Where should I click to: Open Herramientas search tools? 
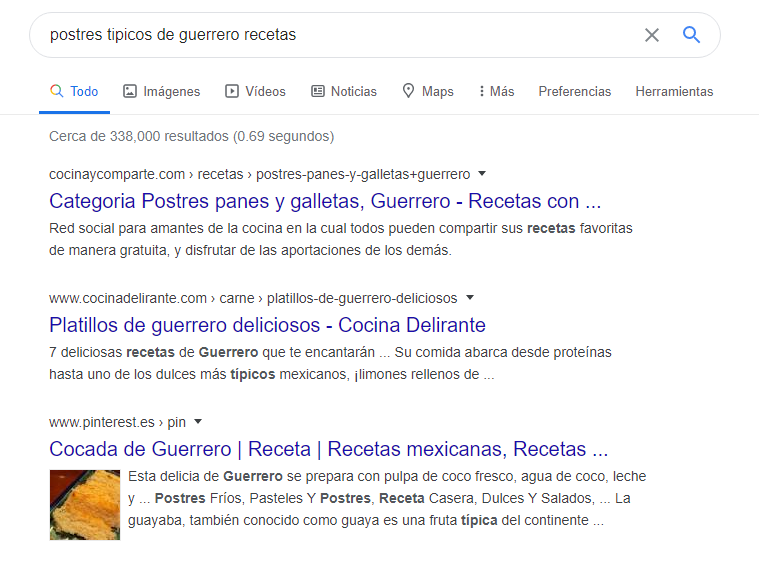click(674, 91)
